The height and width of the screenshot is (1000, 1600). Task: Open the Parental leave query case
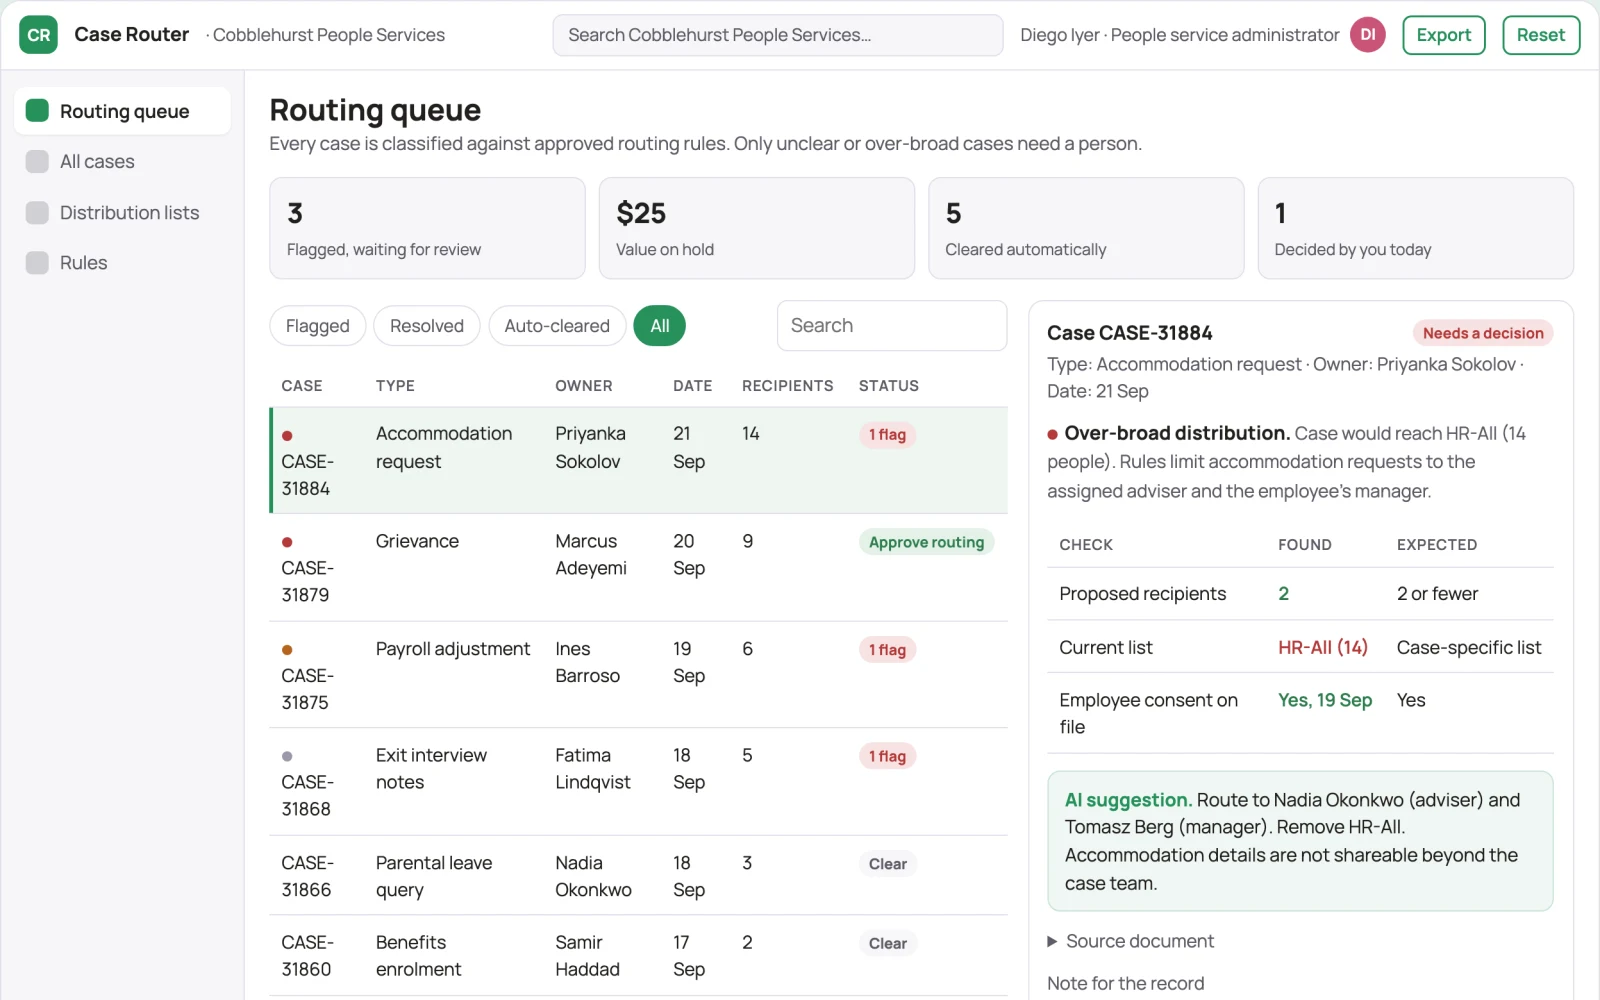click(639, 876)
